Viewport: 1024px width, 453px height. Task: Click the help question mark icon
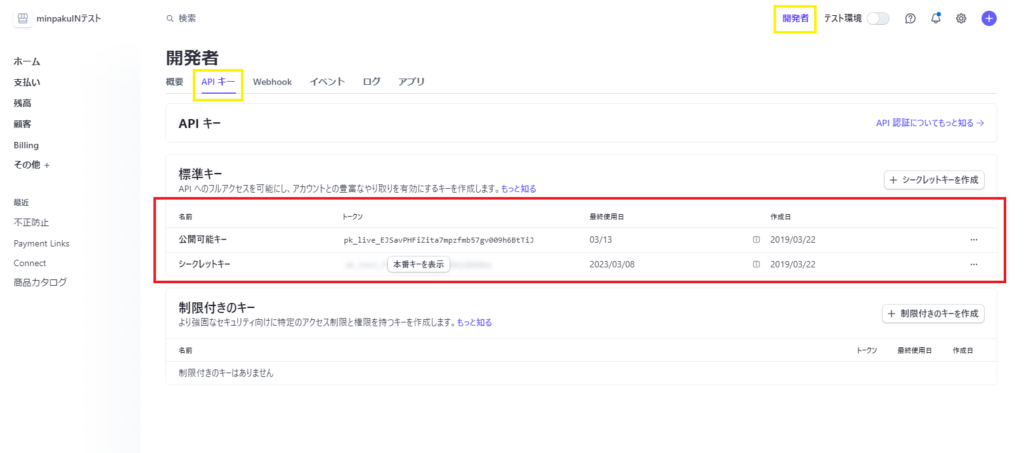(910, 18)
